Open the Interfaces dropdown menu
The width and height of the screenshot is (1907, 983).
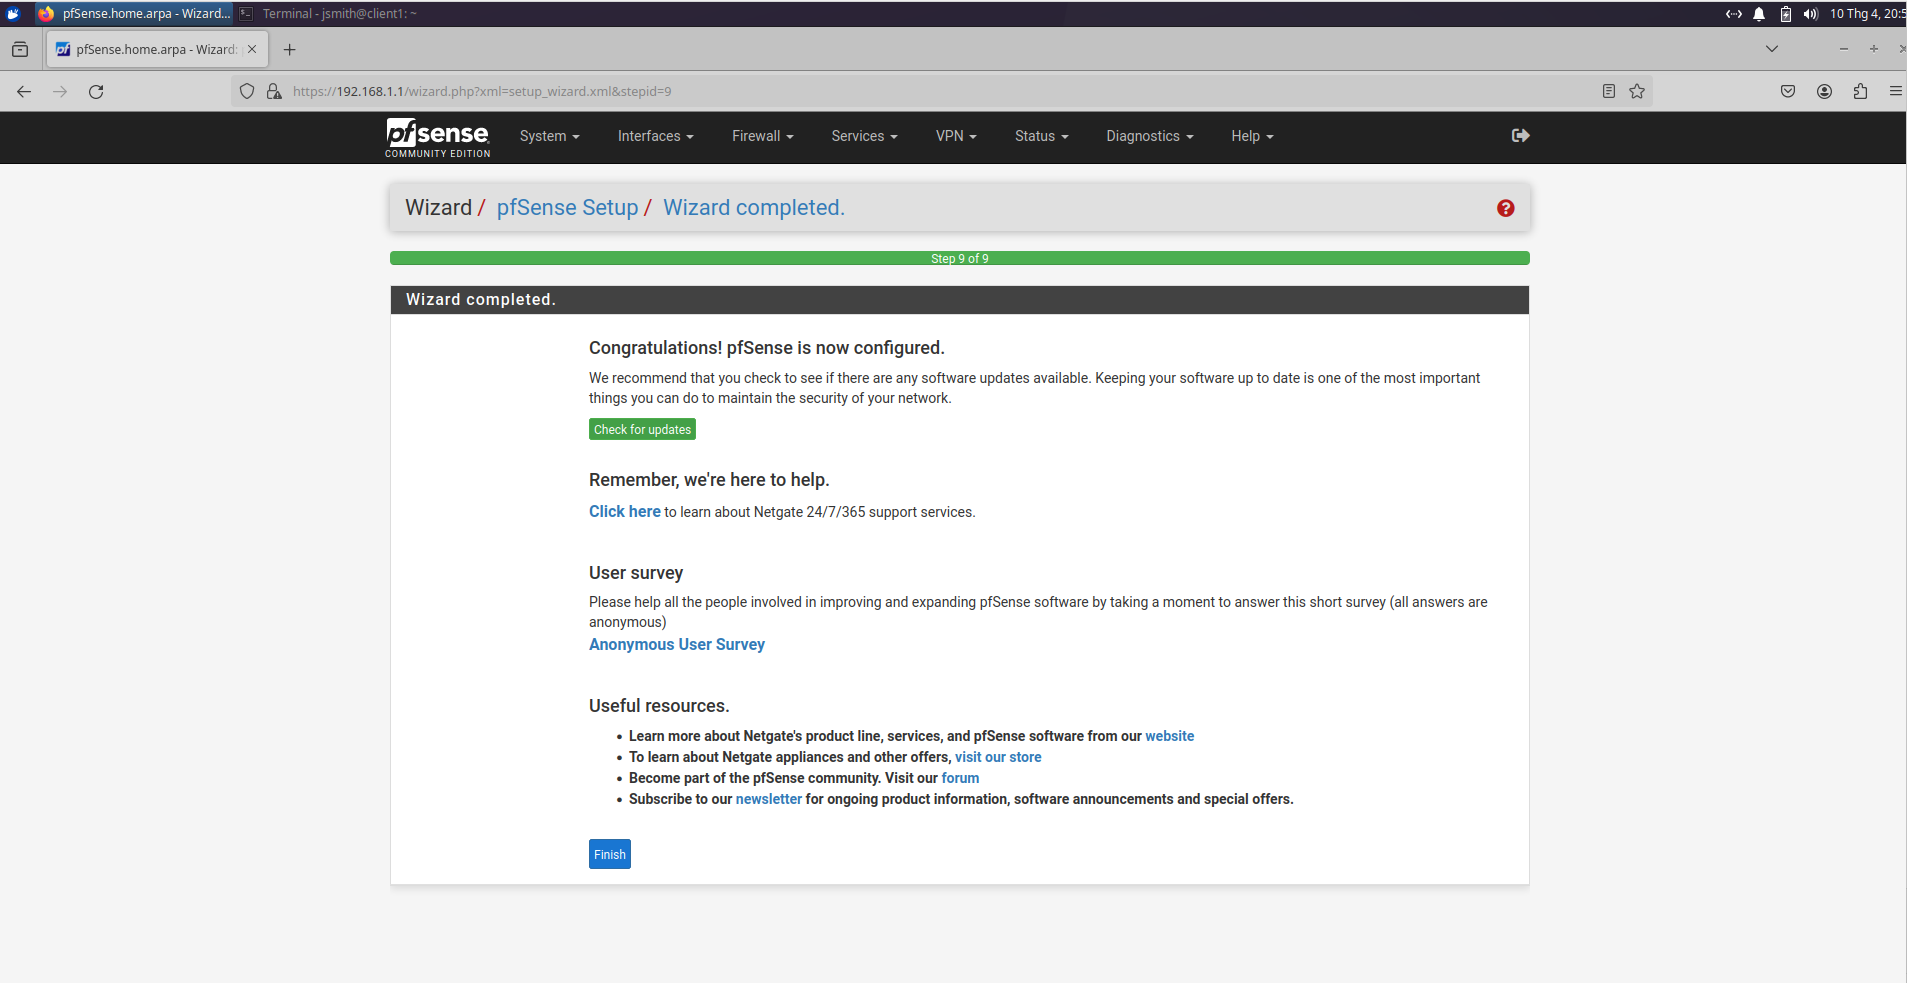point(655,136)
